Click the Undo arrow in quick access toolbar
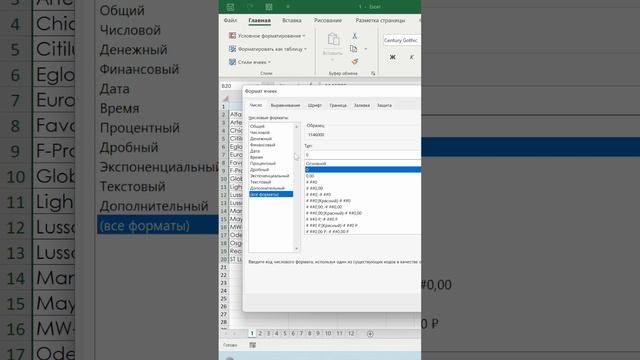 point(250,7)
